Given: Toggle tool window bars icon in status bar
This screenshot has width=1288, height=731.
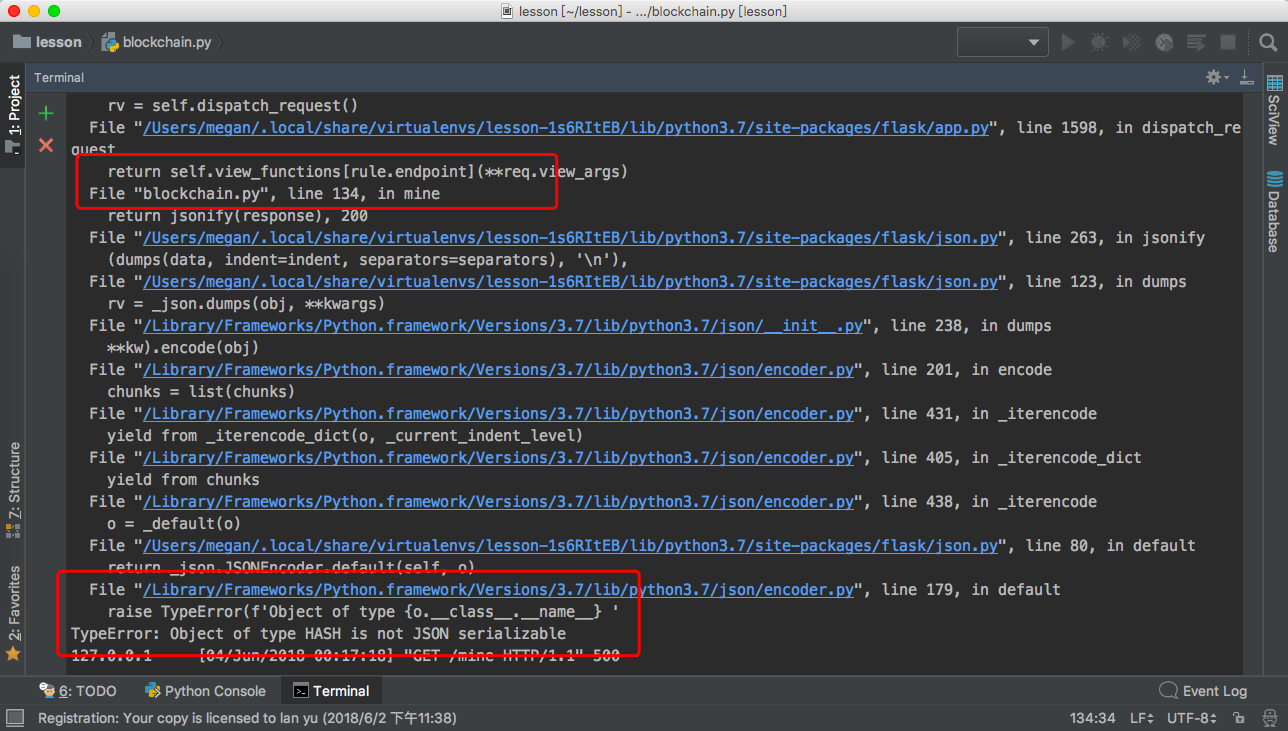Looking at the screenshot, I should click(15, 717).
